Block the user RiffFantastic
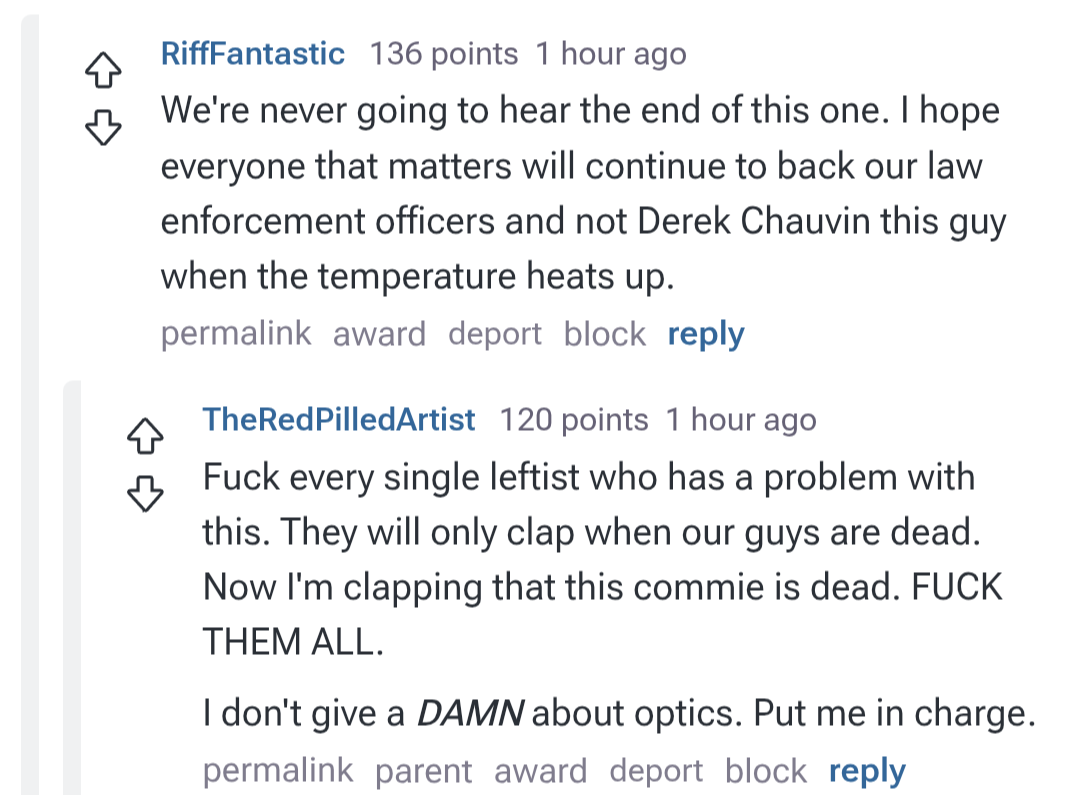The width and height of the screenshot is (1080, 795). coord(604,334)
